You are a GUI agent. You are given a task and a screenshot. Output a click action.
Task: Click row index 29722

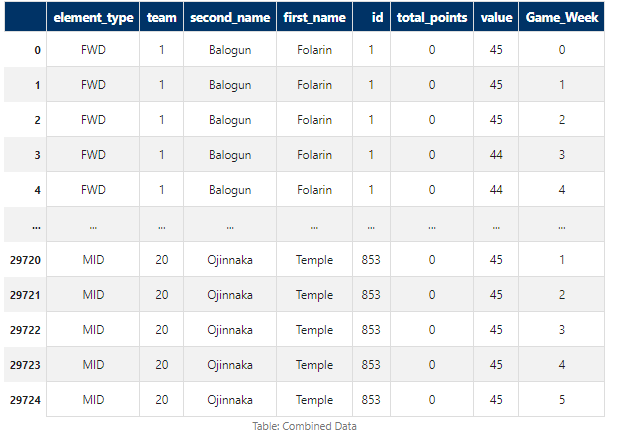click(25, 329)
